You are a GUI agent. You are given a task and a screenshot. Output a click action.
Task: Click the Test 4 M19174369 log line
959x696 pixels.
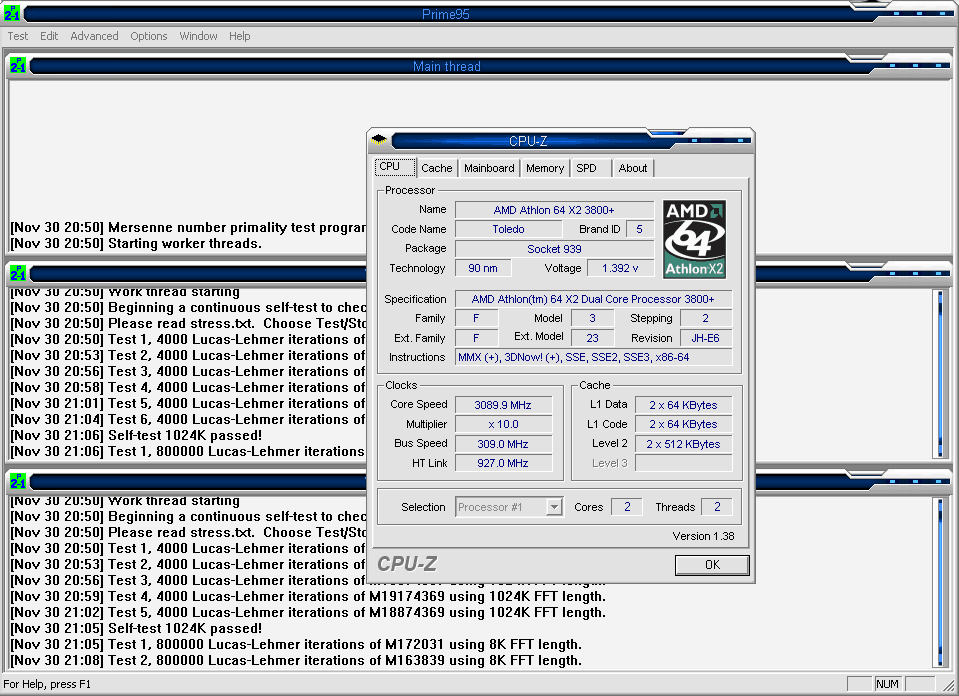click(x=308, y=596)
